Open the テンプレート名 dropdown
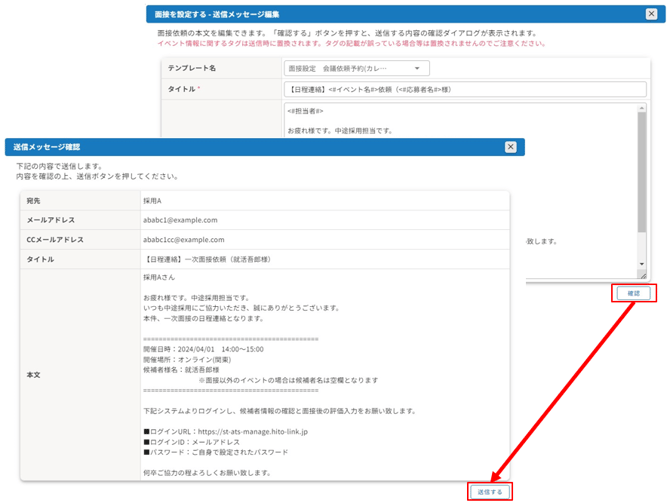This screenshot has width=670, height=503. pos(356,69)
